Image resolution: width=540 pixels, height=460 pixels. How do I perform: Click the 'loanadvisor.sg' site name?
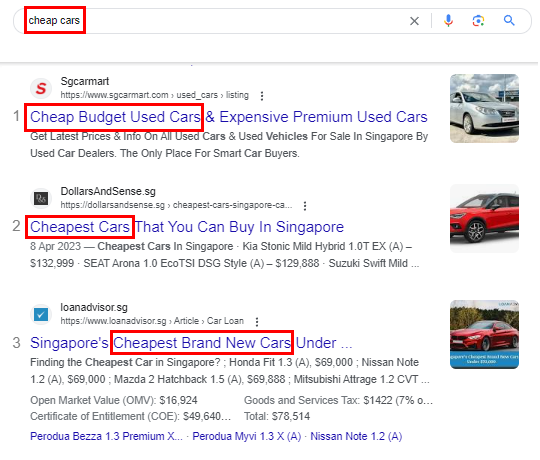click(94, 307)
